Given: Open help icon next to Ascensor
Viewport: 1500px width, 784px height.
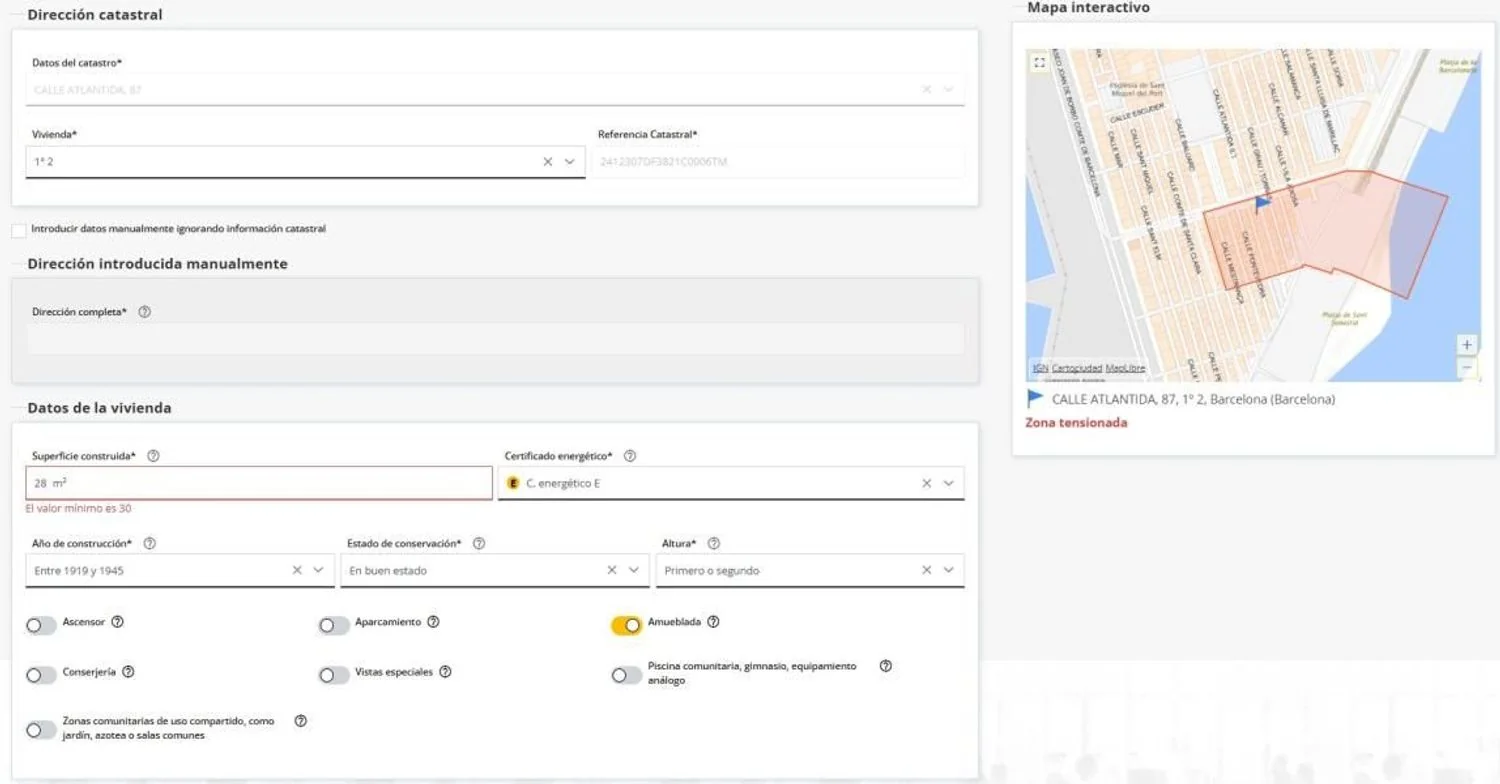Looking at the screenshot, I should (x=118, y=622).
